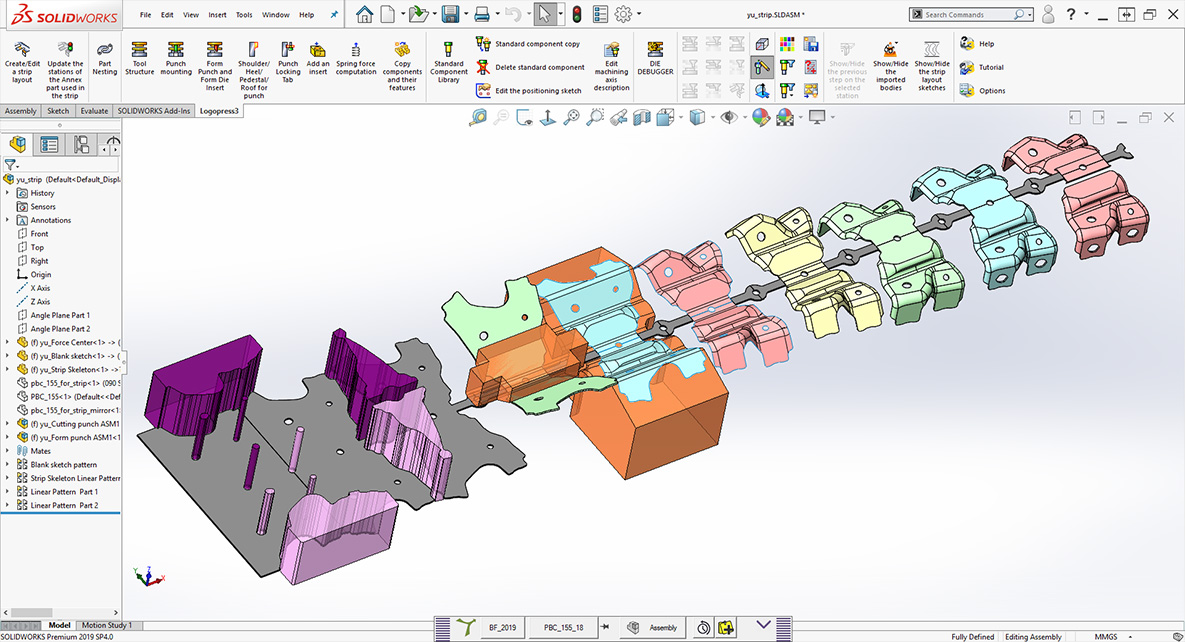This screenshot has height=642, width=1185.
Task: Click Edit the positioning sketch
Action: pyautogui.click(x=529, y=91)
